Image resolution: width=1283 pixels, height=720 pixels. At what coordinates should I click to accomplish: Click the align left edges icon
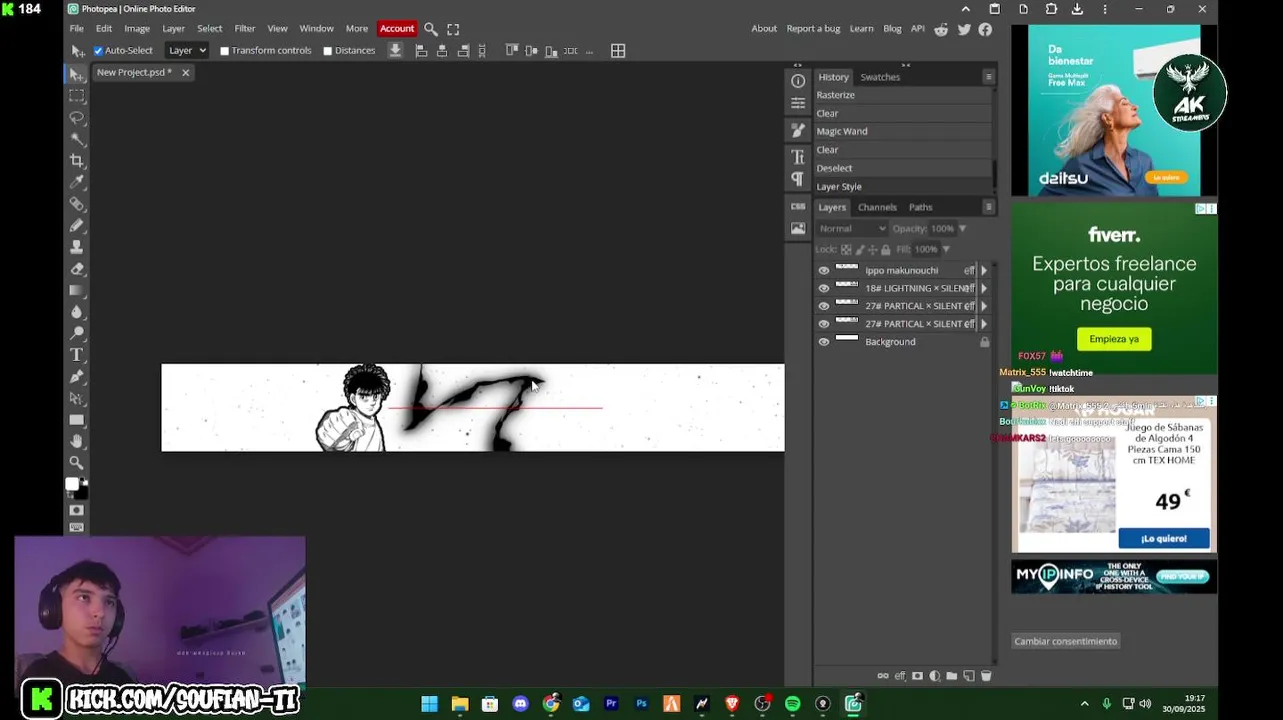[421, 50]
